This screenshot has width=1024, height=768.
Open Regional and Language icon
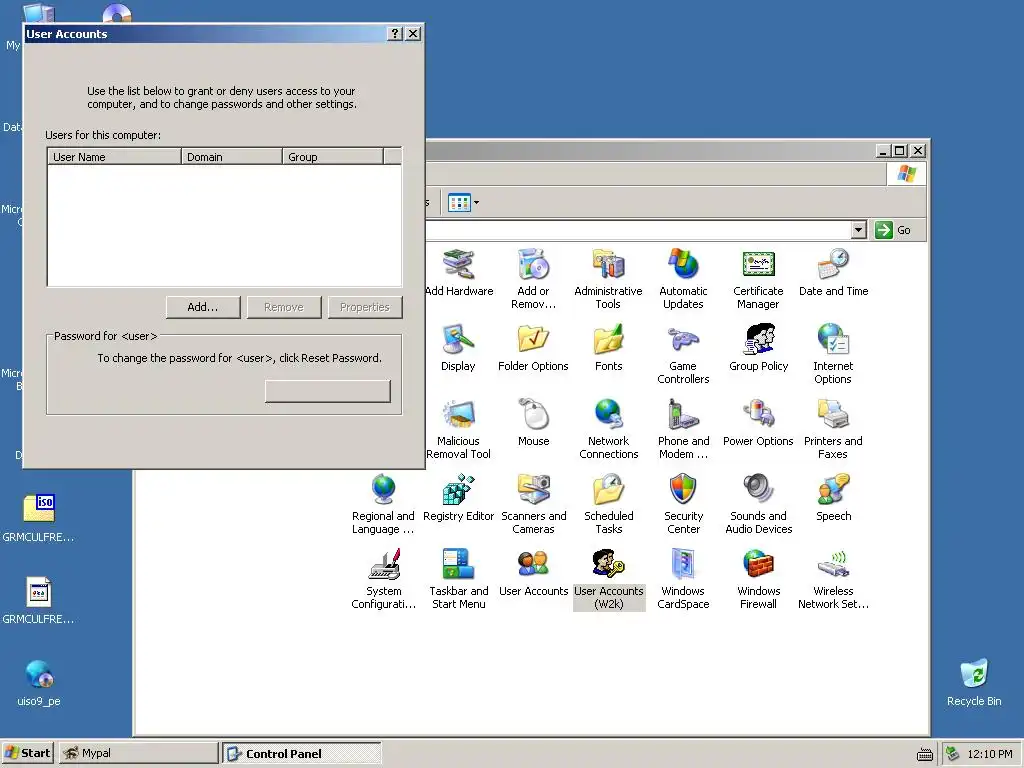click(383, 490)
